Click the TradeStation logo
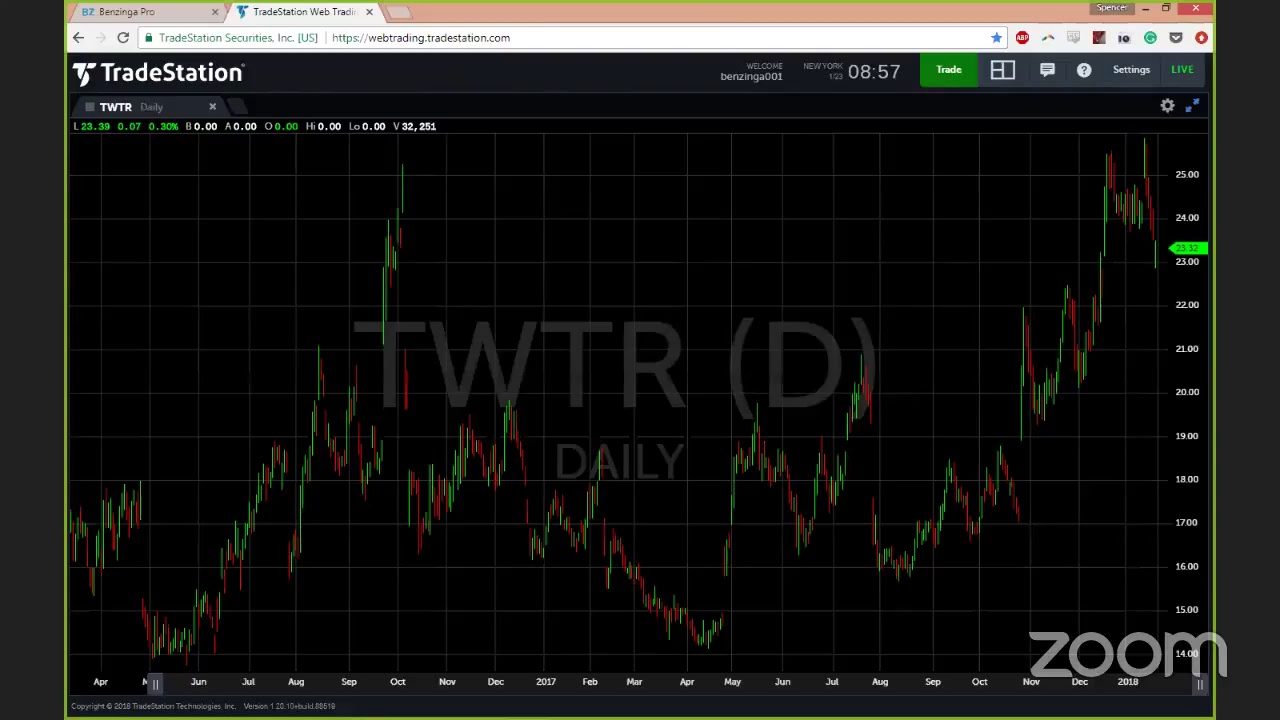 [158, 73]
